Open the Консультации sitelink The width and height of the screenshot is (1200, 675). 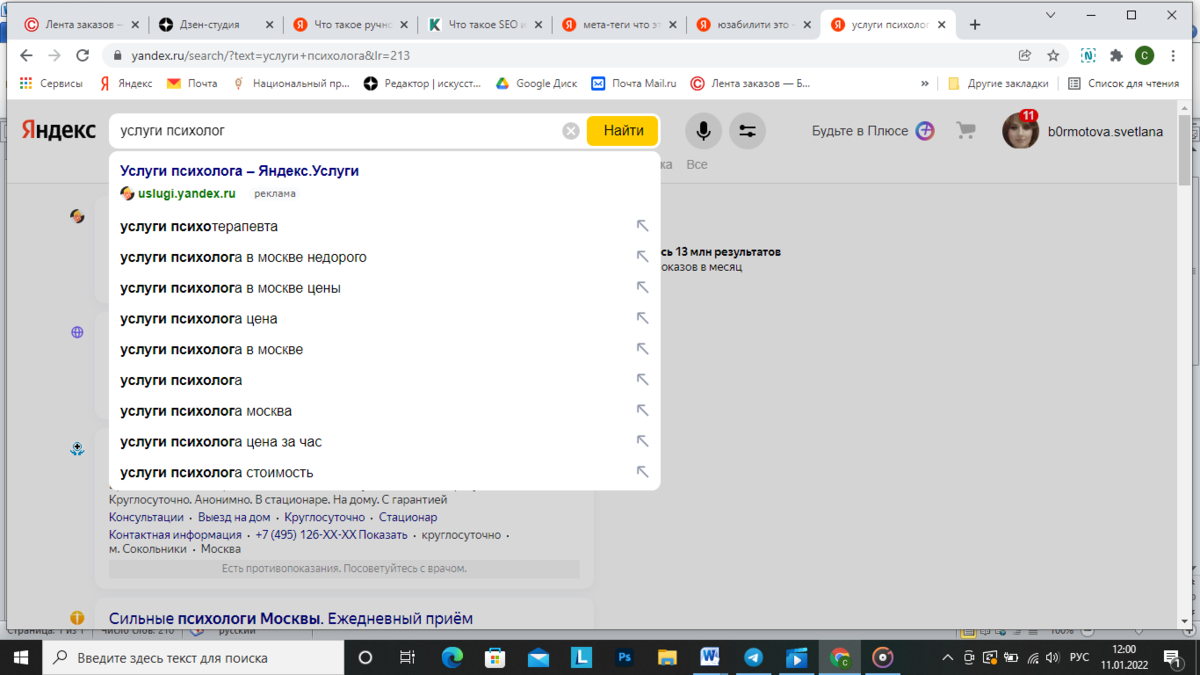click(146, 517)
